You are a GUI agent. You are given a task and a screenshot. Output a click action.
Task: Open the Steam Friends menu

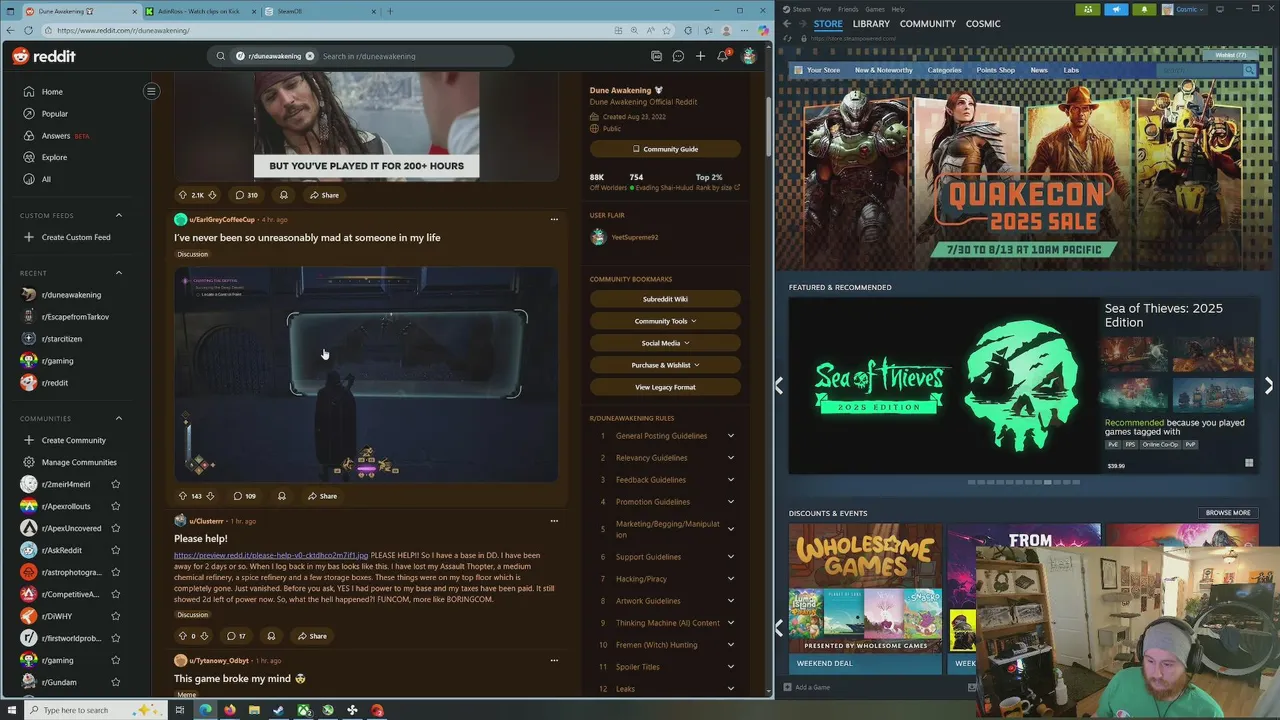(848, 9)
